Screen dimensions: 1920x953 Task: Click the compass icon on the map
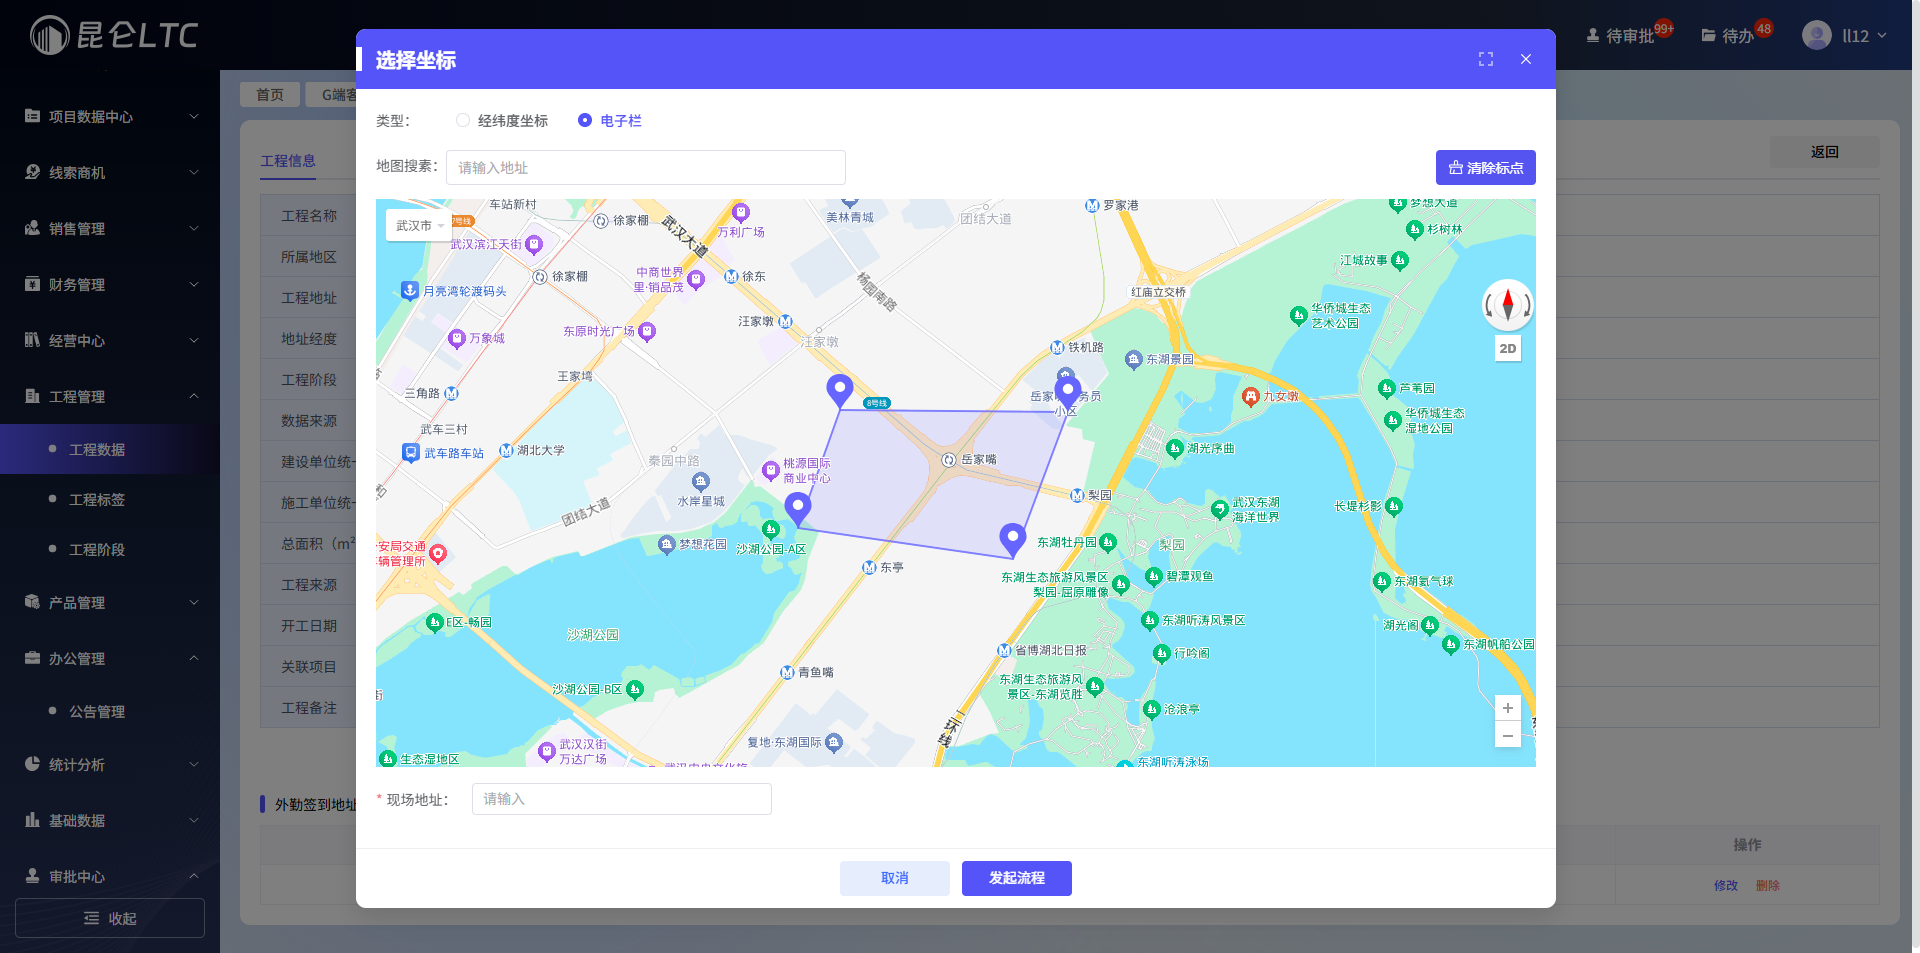pyautogui.click(x=1507, y=306)
